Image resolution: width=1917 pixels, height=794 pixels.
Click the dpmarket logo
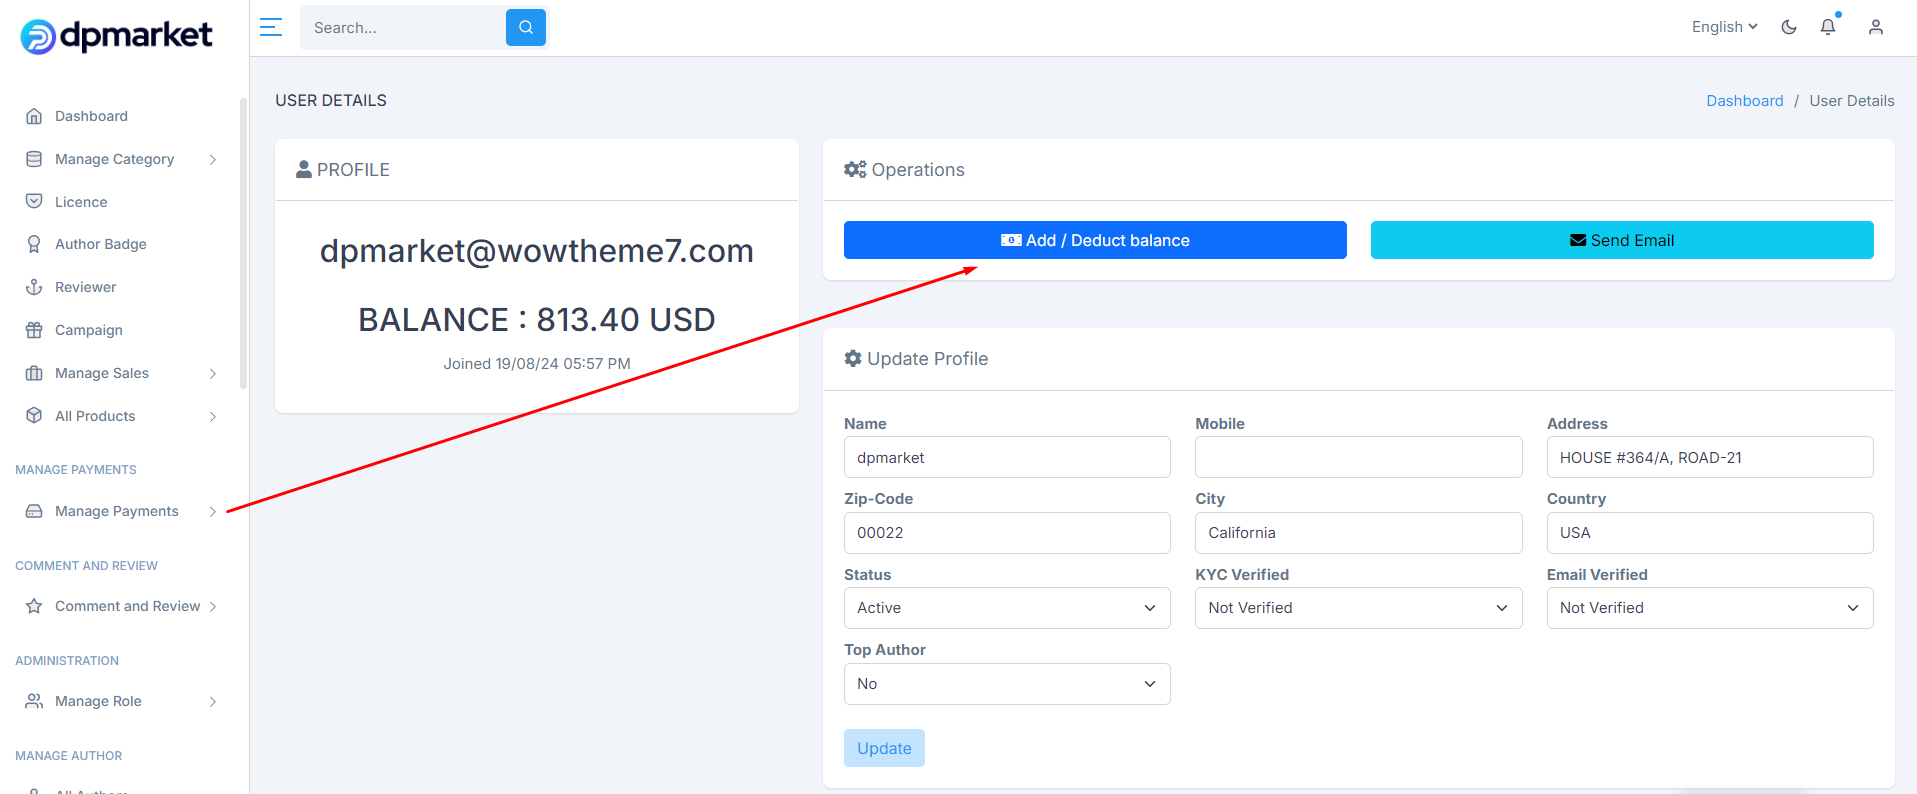coord(116,36)
